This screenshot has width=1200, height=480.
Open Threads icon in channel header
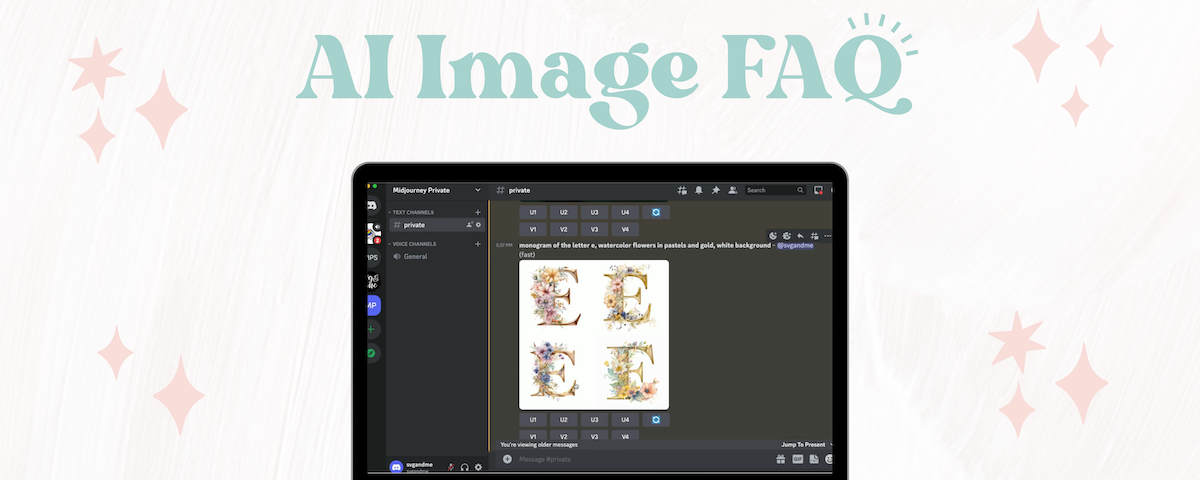(x=682, y=189)
